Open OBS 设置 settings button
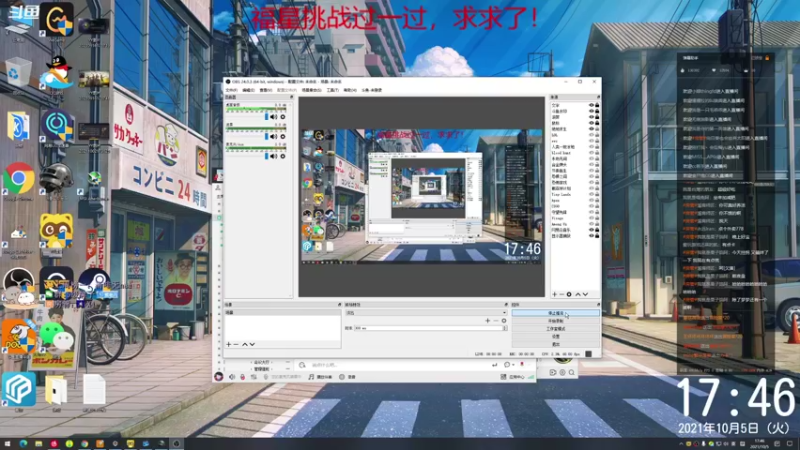Image resolution: width=800 pixels, height=450 pixels. coord(556,337)
